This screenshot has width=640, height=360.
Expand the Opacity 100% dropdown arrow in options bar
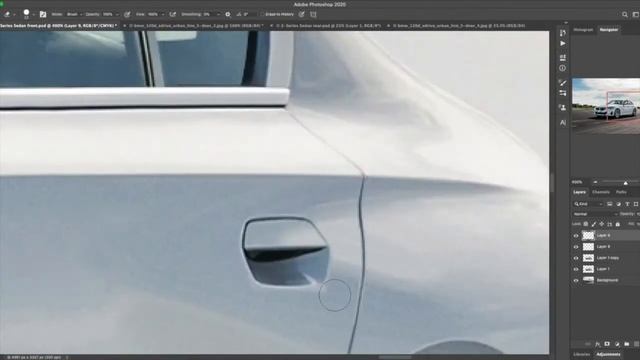pyautogui.click(x=117, y=14)
